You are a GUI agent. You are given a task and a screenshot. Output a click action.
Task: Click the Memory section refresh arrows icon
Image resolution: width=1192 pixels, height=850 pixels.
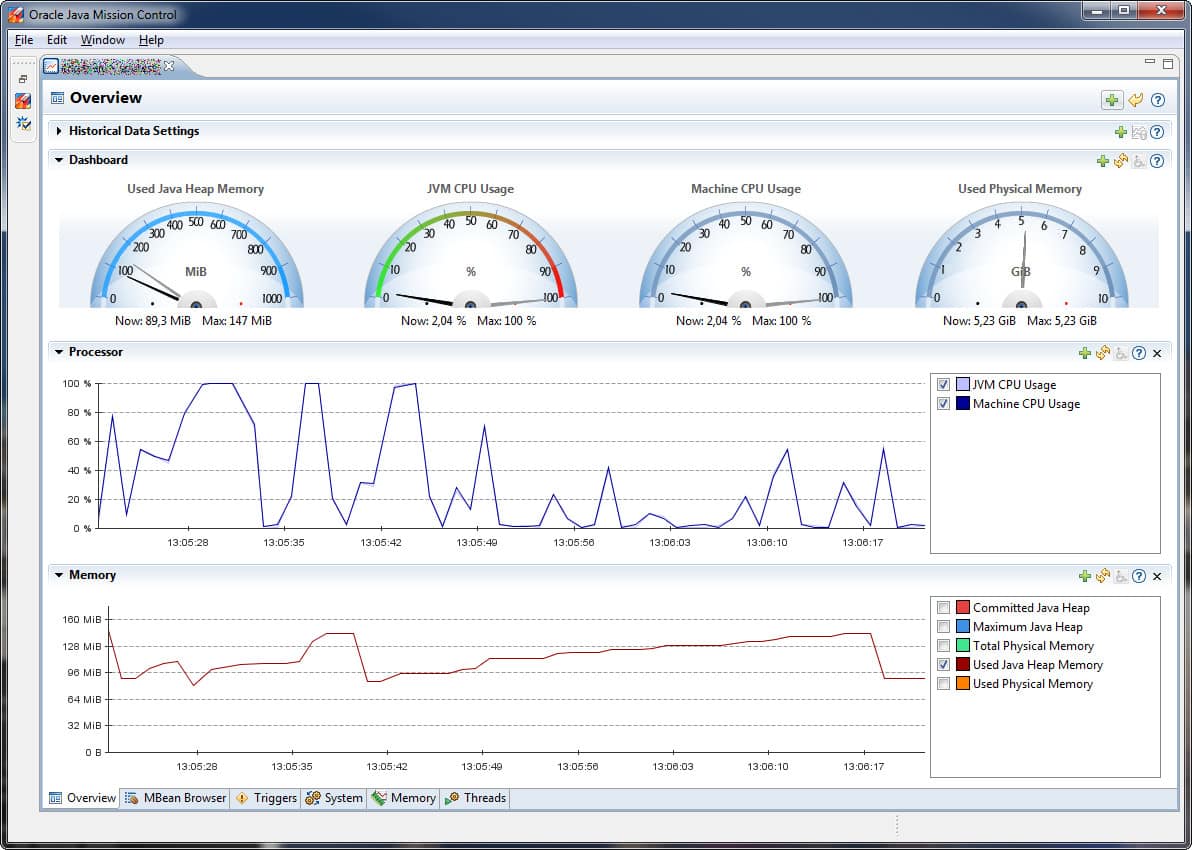(x=1102, y=576)
